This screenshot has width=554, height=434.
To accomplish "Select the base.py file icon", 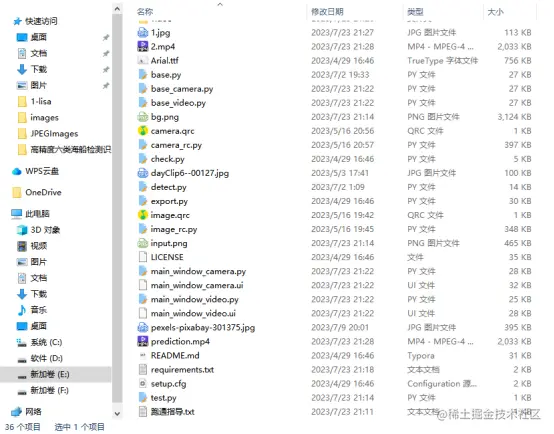I will tap(142, 75).
